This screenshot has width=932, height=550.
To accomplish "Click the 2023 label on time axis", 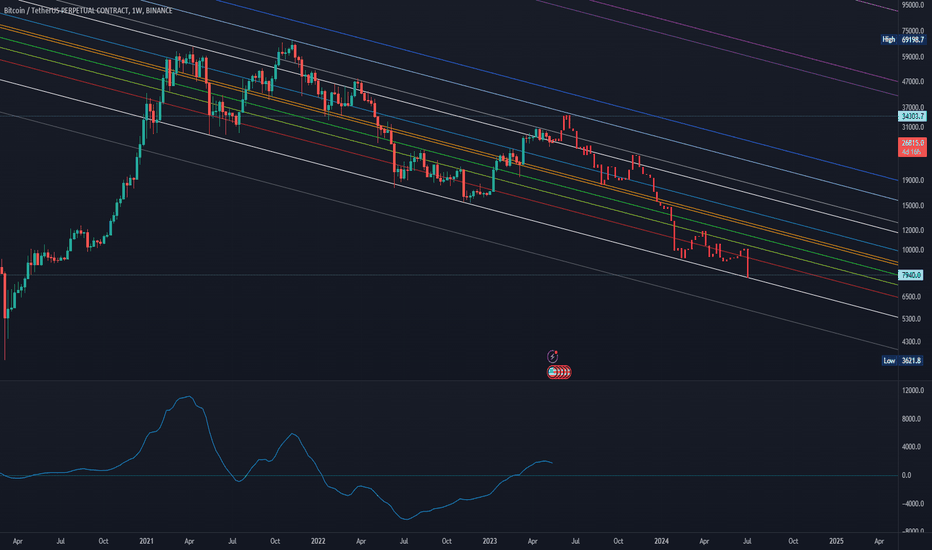I will pyautogui.click(x=489, y=541).
